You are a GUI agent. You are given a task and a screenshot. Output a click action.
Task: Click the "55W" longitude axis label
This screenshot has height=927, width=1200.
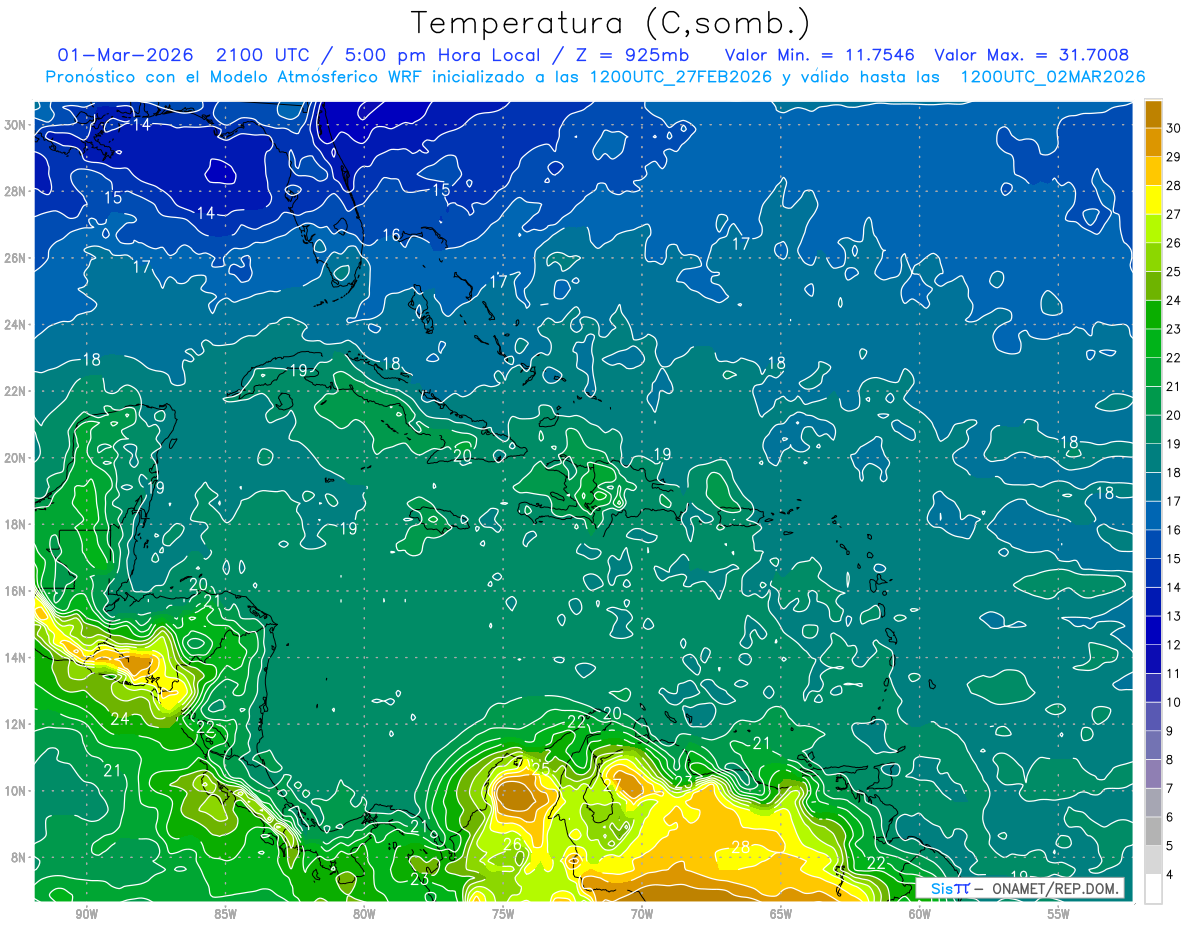click(1059, 914)
